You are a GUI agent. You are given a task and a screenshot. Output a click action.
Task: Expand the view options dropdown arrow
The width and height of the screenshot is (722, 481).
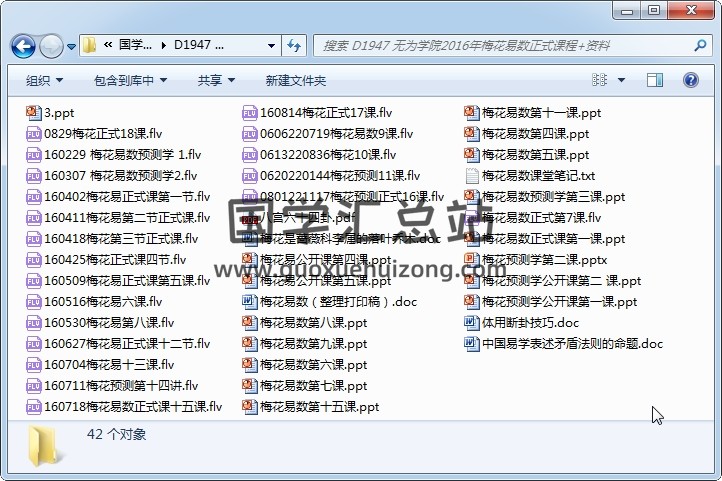pos(623,80)
